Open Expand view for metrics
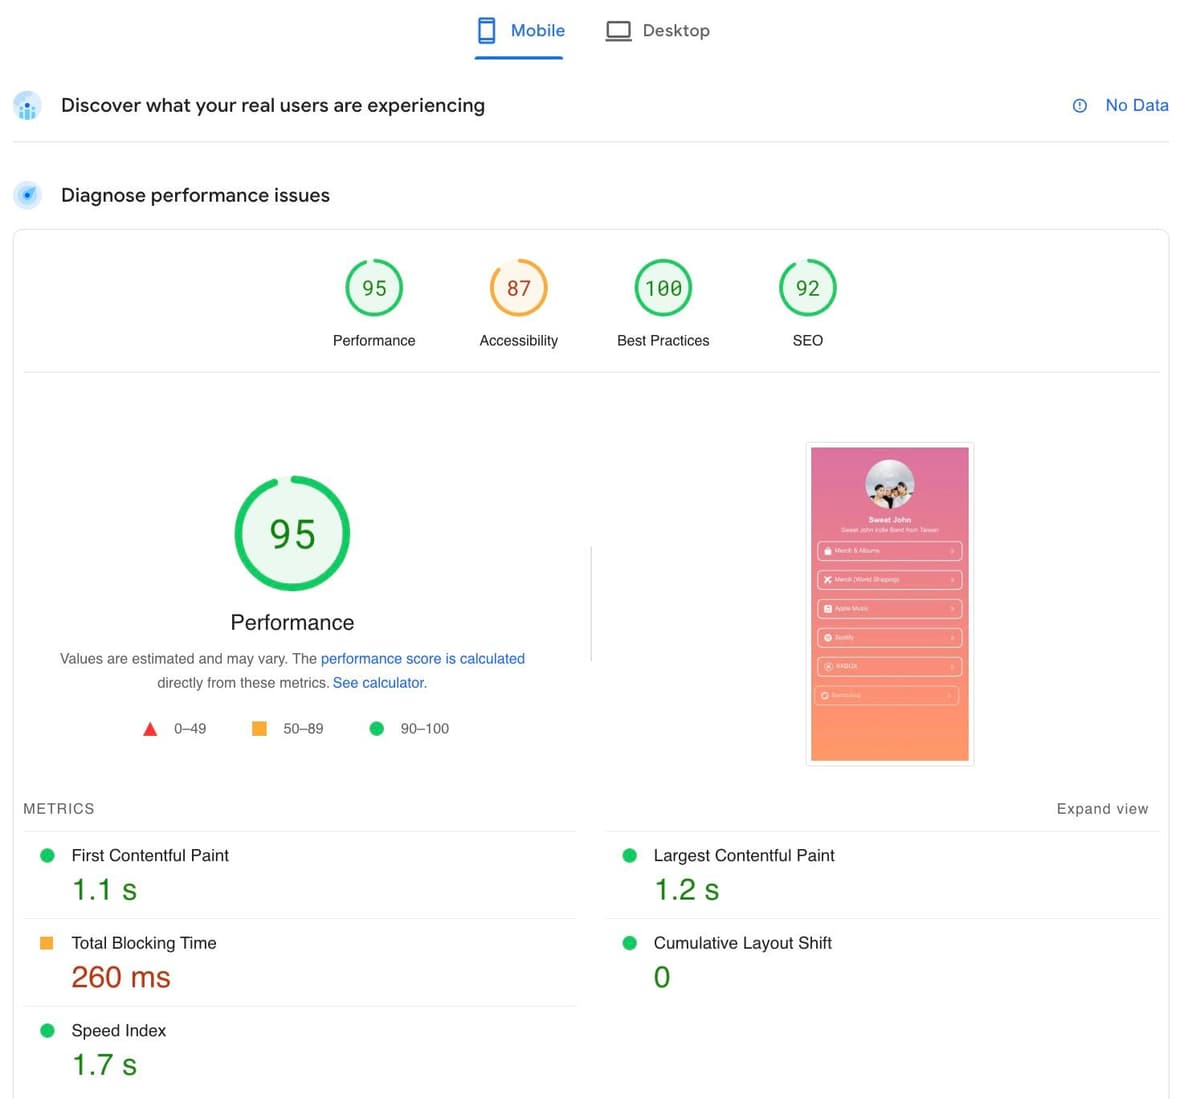This screenshot has width=1200, height=1099. pos(1102,808)
